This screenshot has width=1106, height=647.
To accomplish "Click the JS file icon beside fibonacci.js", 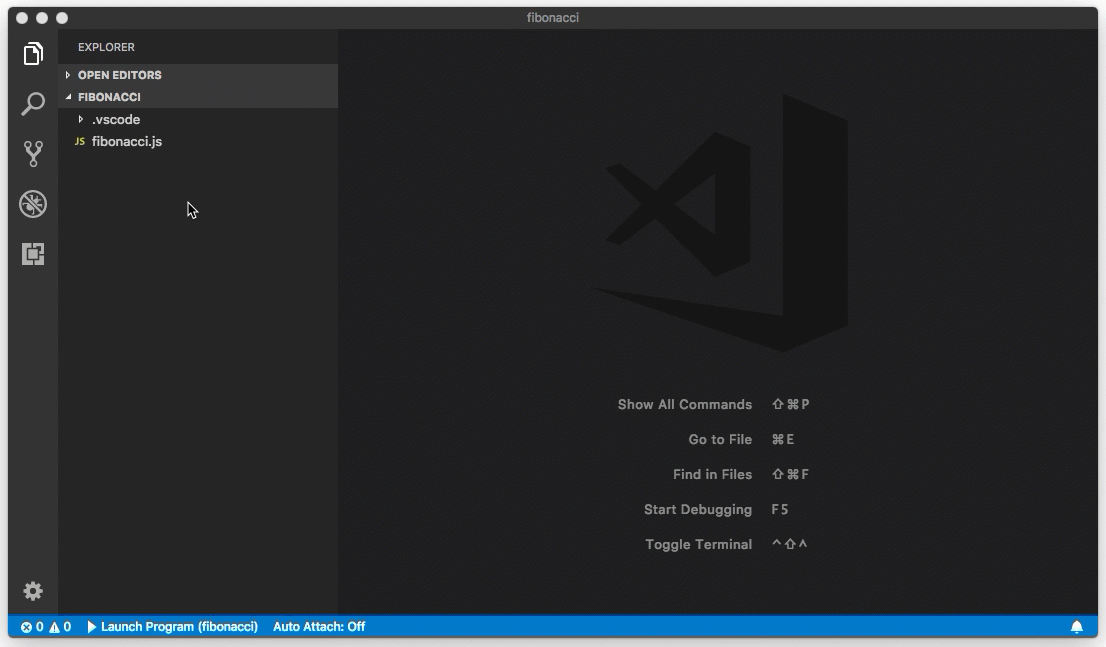I will [x=80, y=141].
